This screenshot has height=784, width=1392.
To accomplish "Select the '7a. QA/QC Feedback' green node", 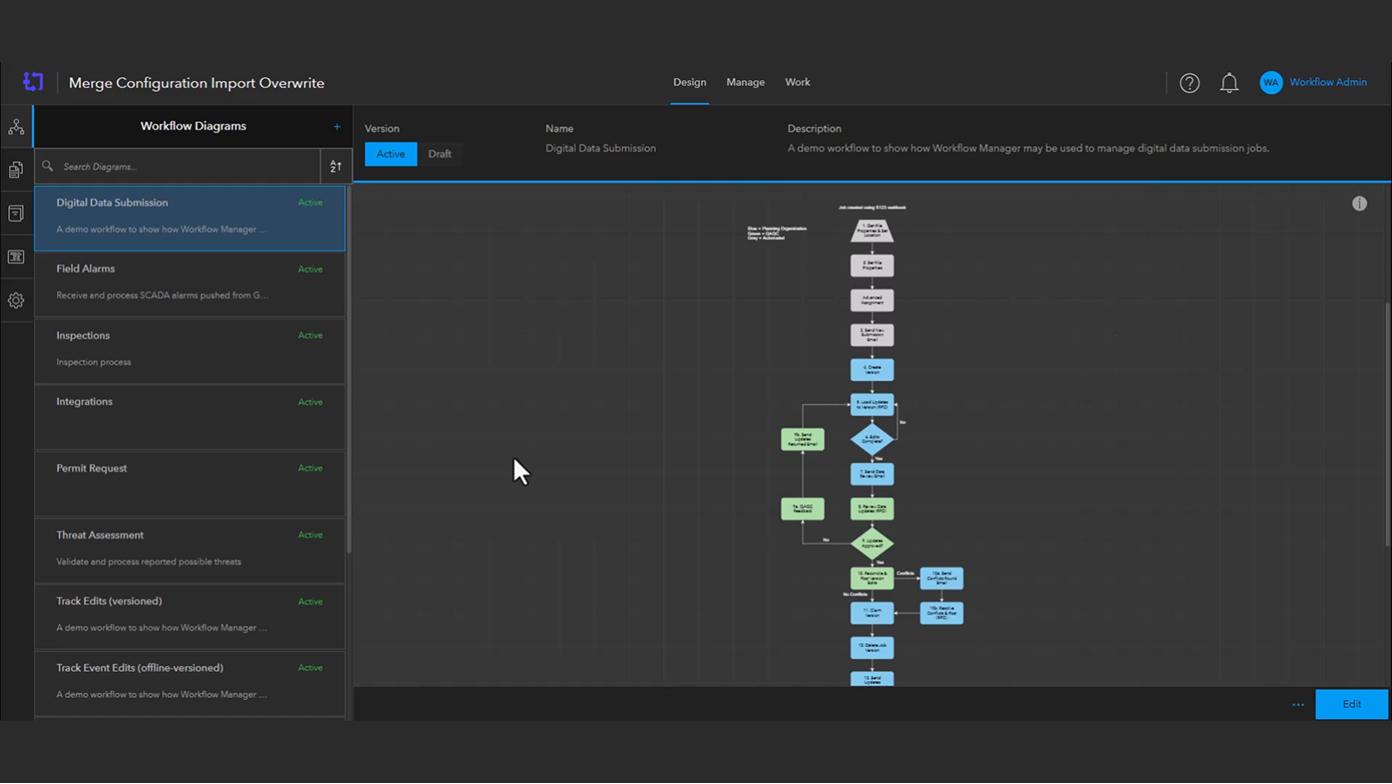I will click(x=803, y=509).
